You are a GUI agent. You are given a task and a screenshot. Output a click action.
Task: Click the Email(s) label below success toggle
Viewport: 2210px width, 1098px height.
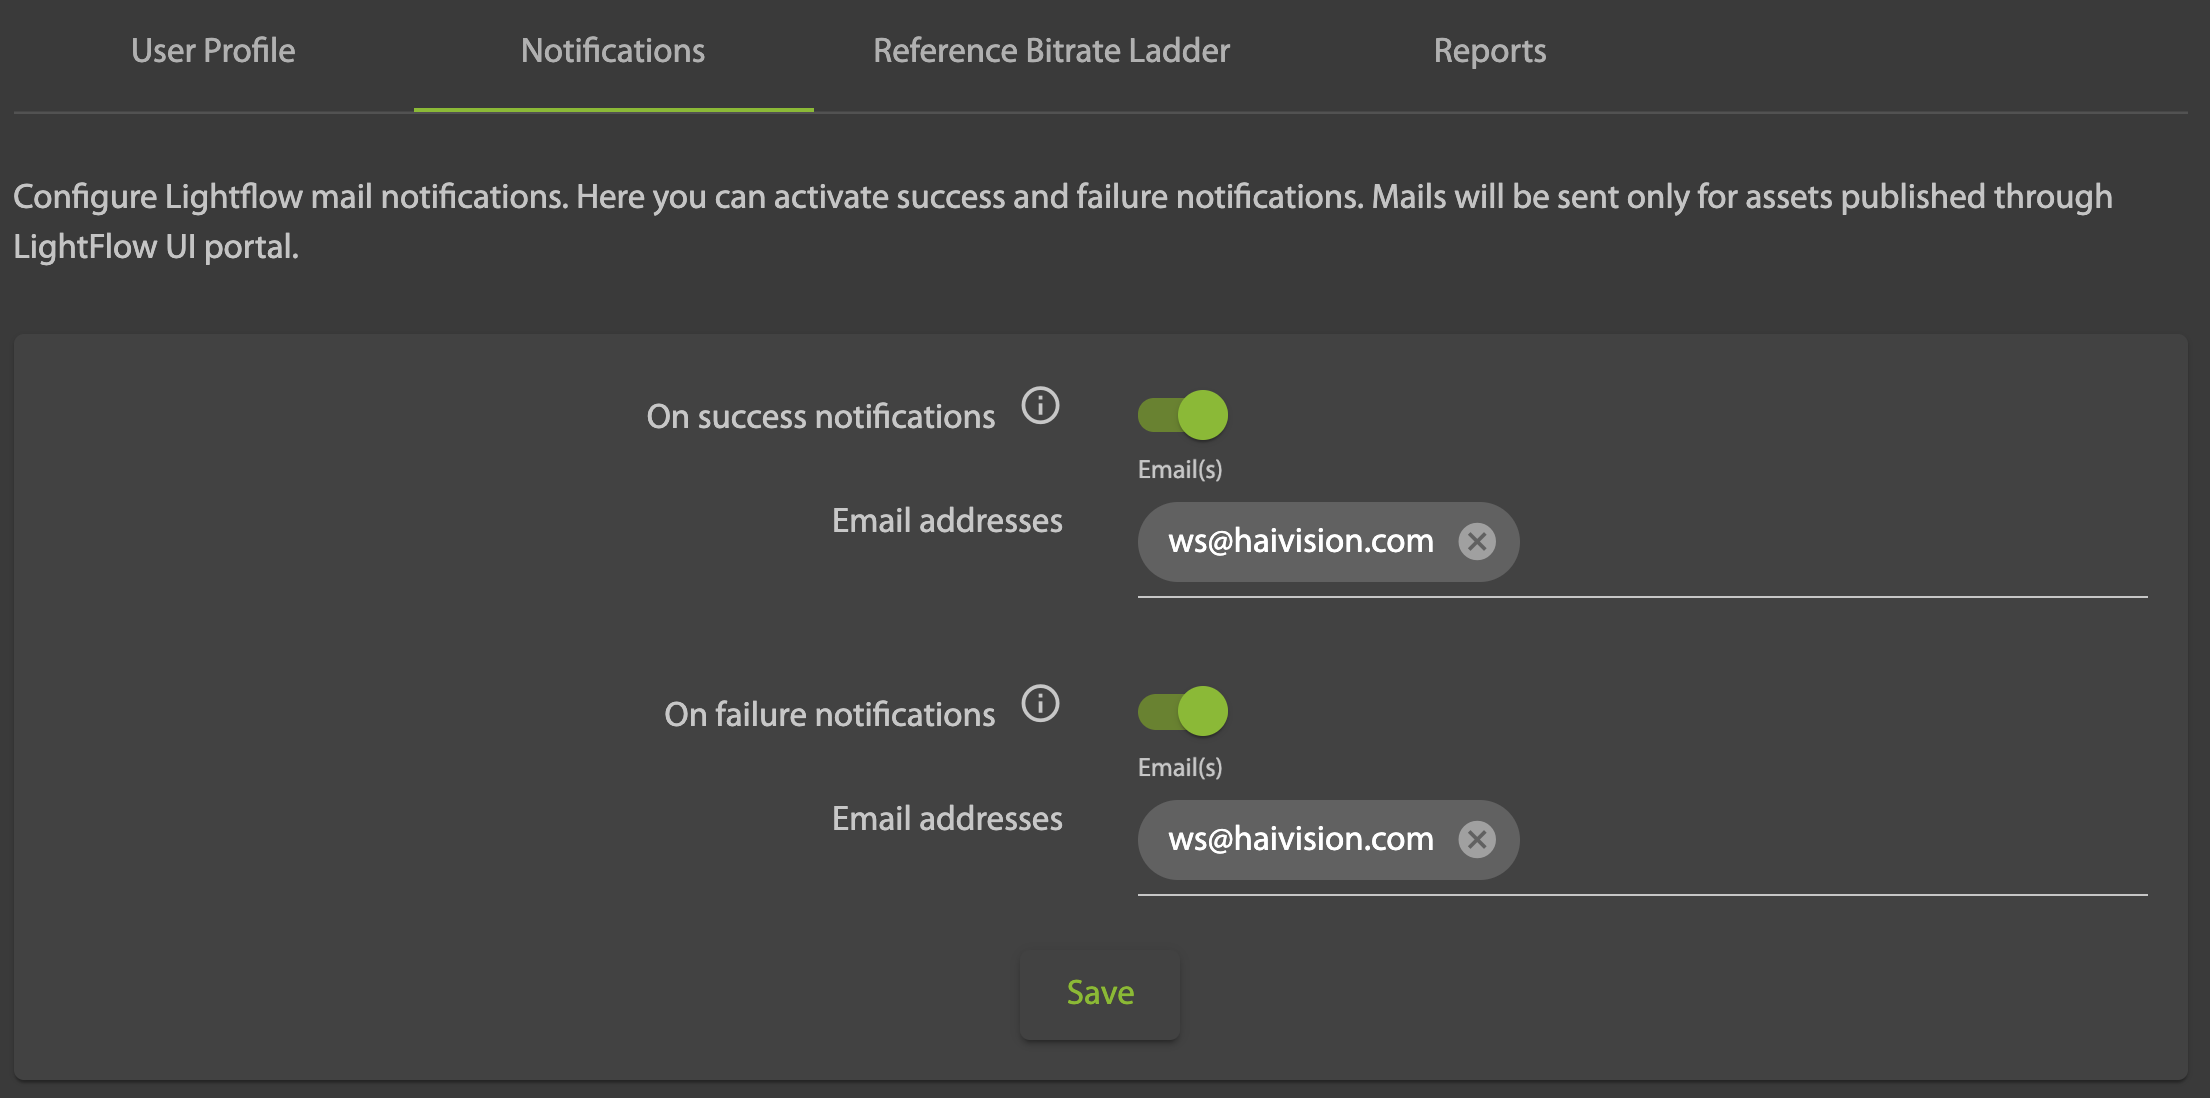[x=1180, y=470]
